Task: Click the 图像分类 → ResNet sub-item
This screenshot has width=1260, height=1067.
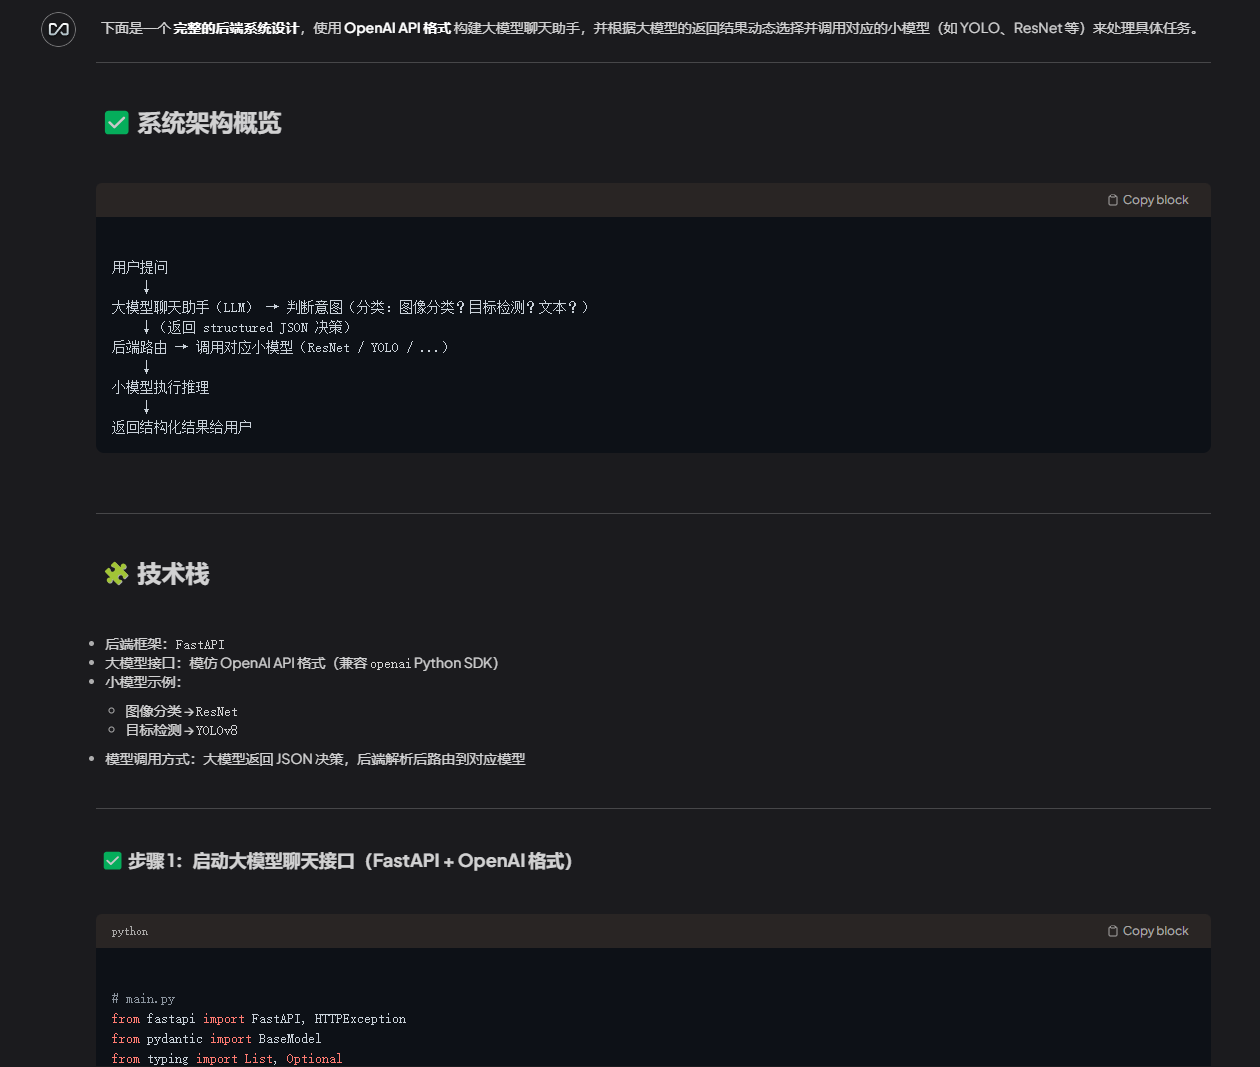Action: [x=182, y=711]
